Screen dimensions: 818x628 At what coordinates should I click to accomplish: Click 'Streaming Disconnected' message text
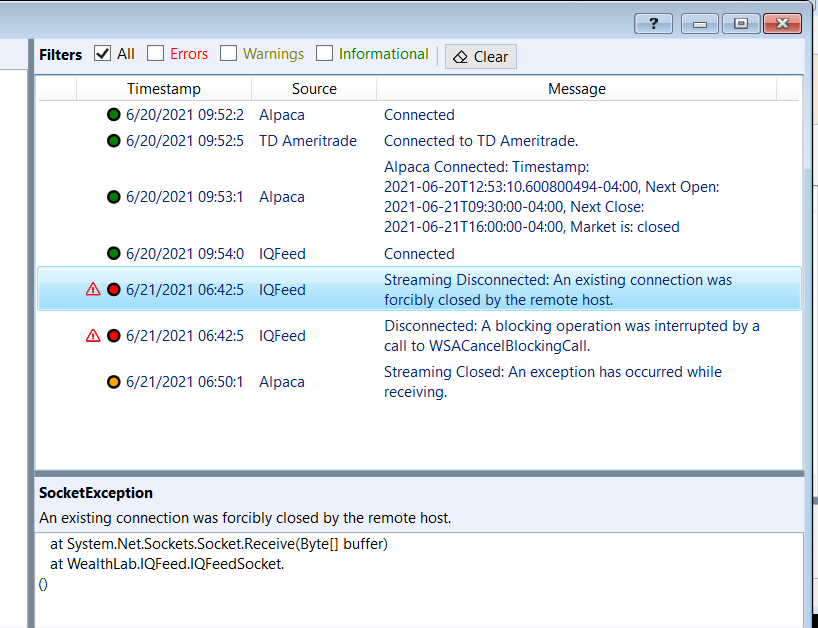tap(558, 289)
